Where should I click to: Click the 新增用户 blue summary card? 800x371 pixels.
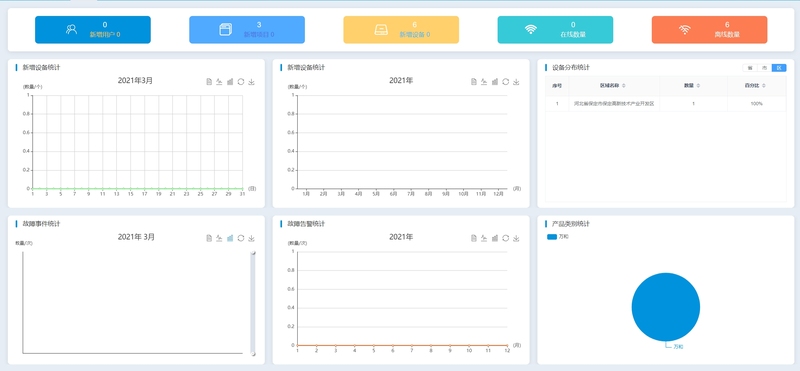pos(93,30)
